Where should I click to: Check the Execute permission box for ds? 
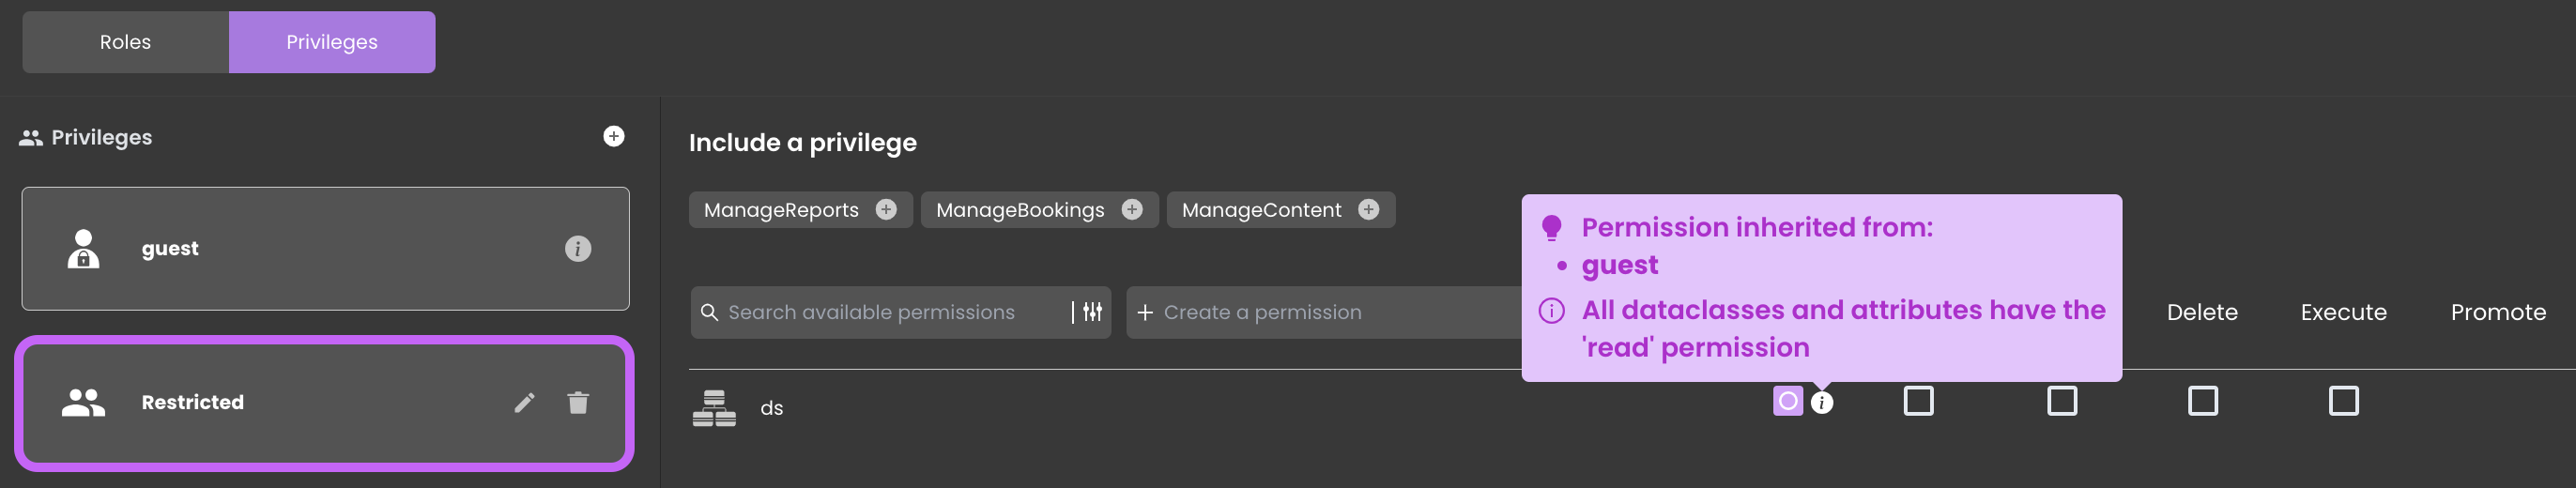click(2344, 401)
